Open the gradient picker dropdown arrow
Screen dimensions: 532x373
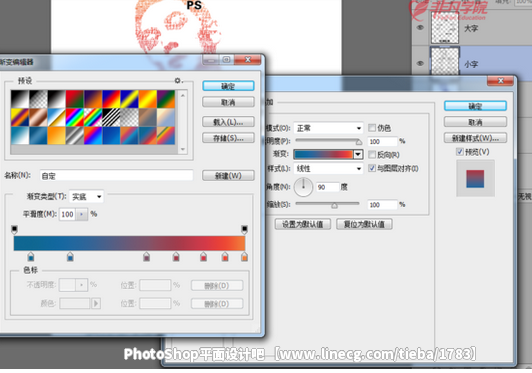pyautogui.click(x=358, y=154)
